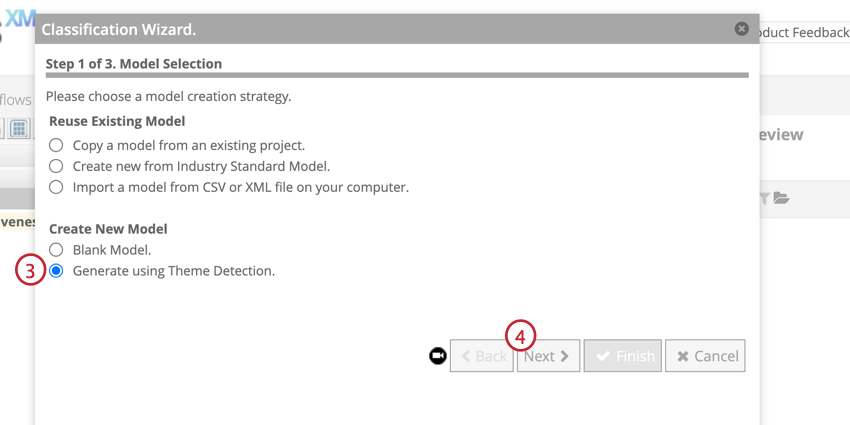The height and width of the screenshot is (425, 850).
Task: Click the grid view icon in the toolbar
Action: 19,128
